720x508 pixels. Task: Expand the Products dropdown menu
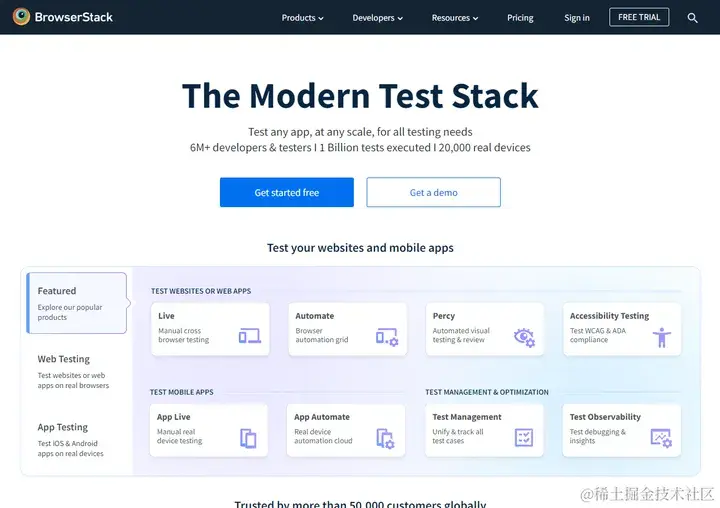(x=303, y=18)
